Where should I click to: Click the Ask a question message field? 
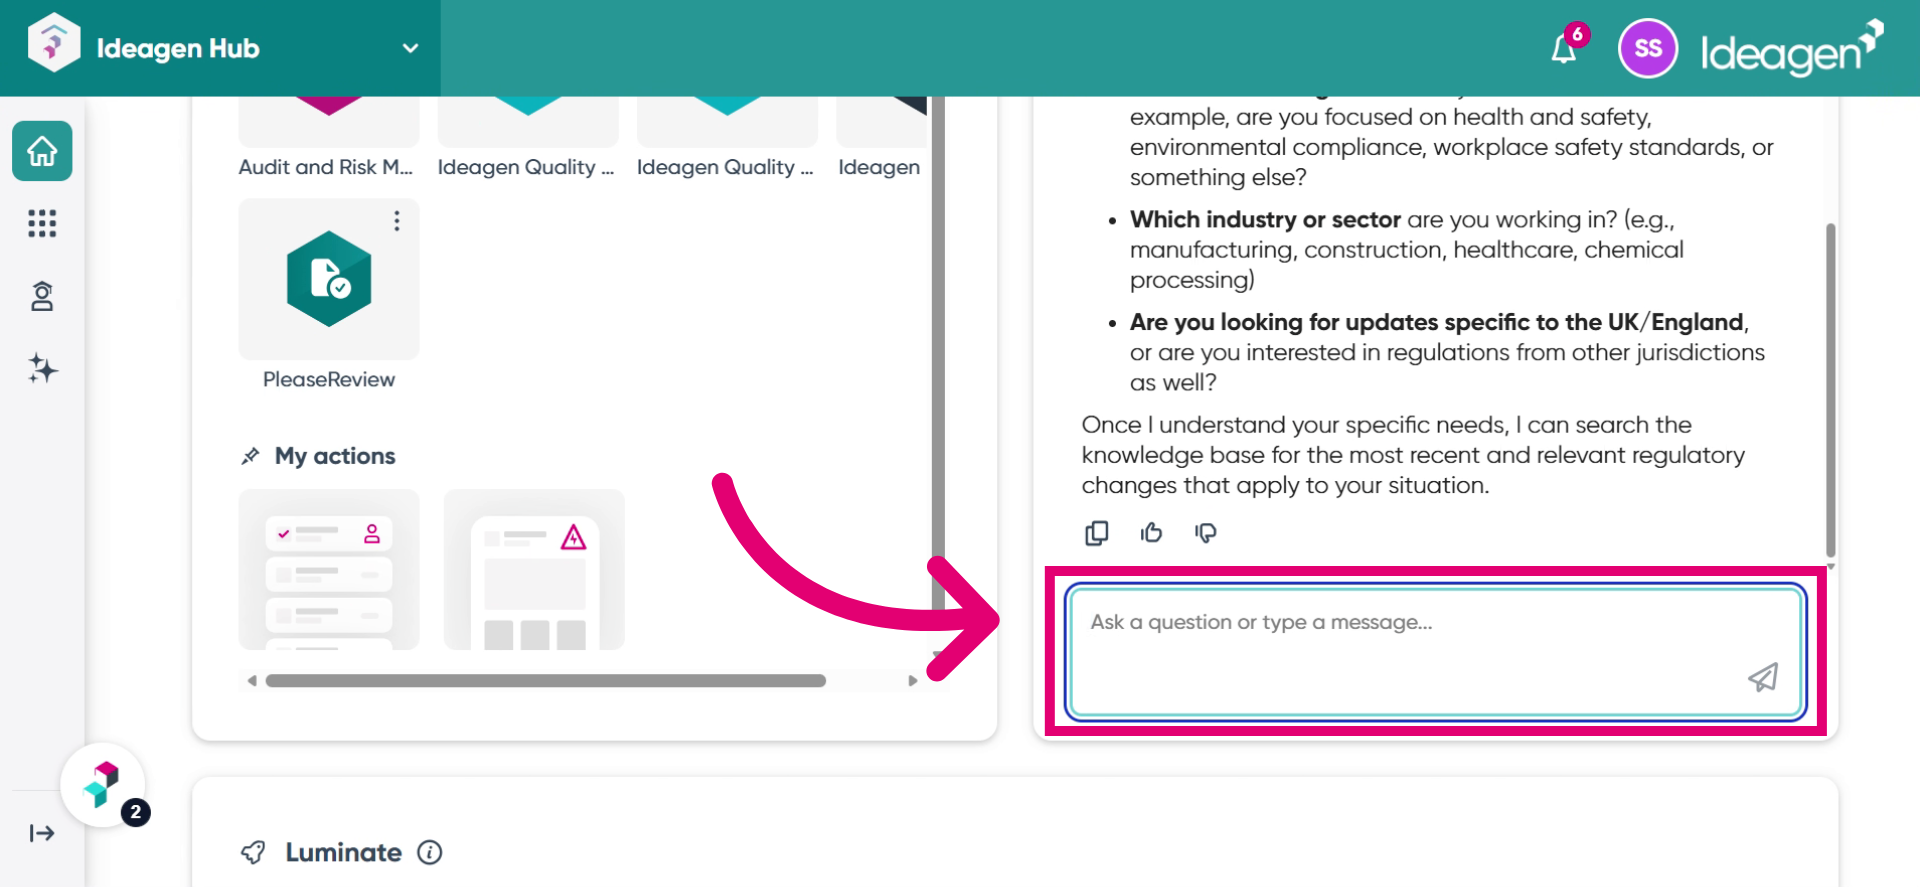[1435, 652]
